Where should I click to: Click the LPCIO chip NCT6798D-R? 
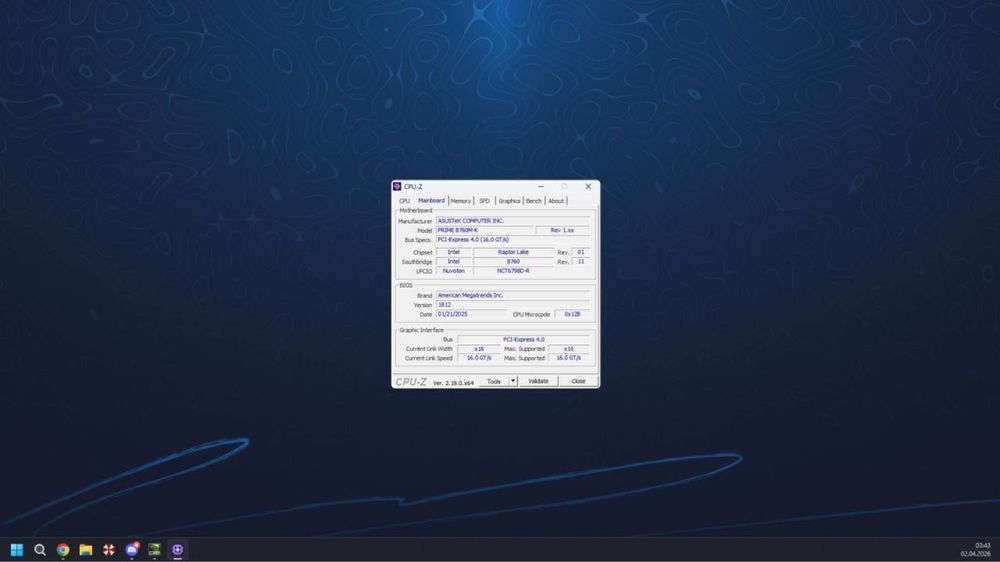pyautogui.click(x=513, y=271)
